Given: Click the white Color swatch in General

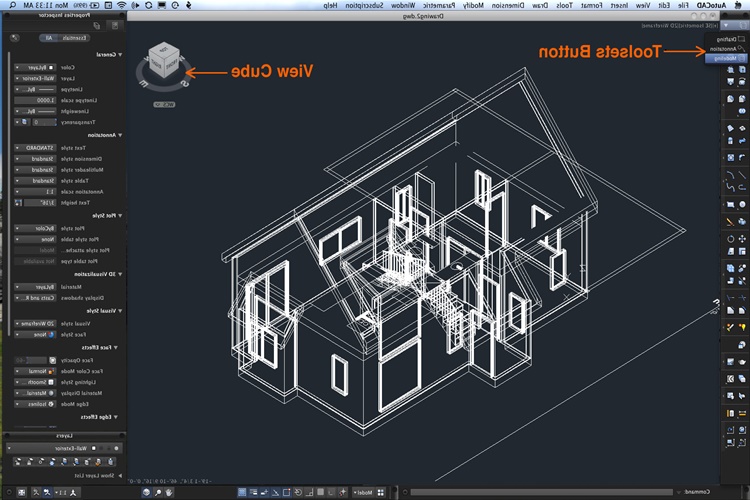Looking at the screenshot, I should pyautogui.click(x=51, y=67).
